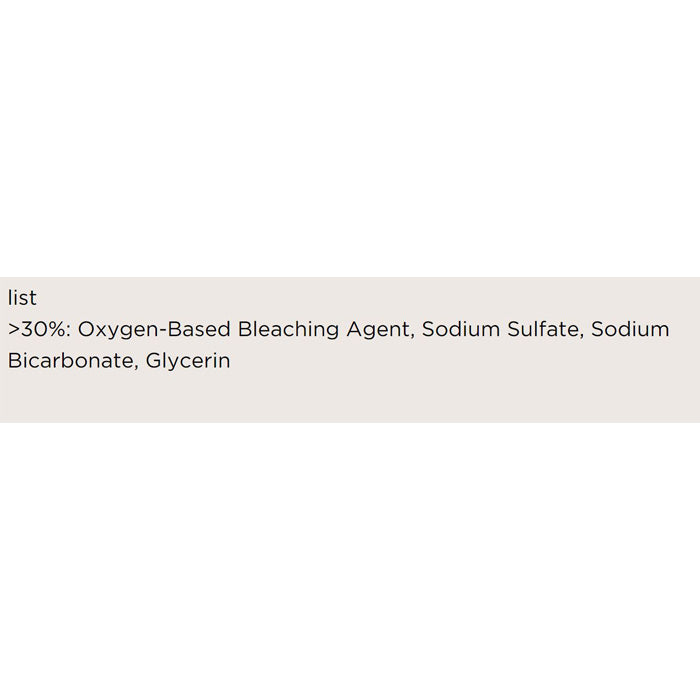Screen dimensions: 700x700
Task: Click "Sodium" at the end of the first ingredient line
Action: [630, 330]
